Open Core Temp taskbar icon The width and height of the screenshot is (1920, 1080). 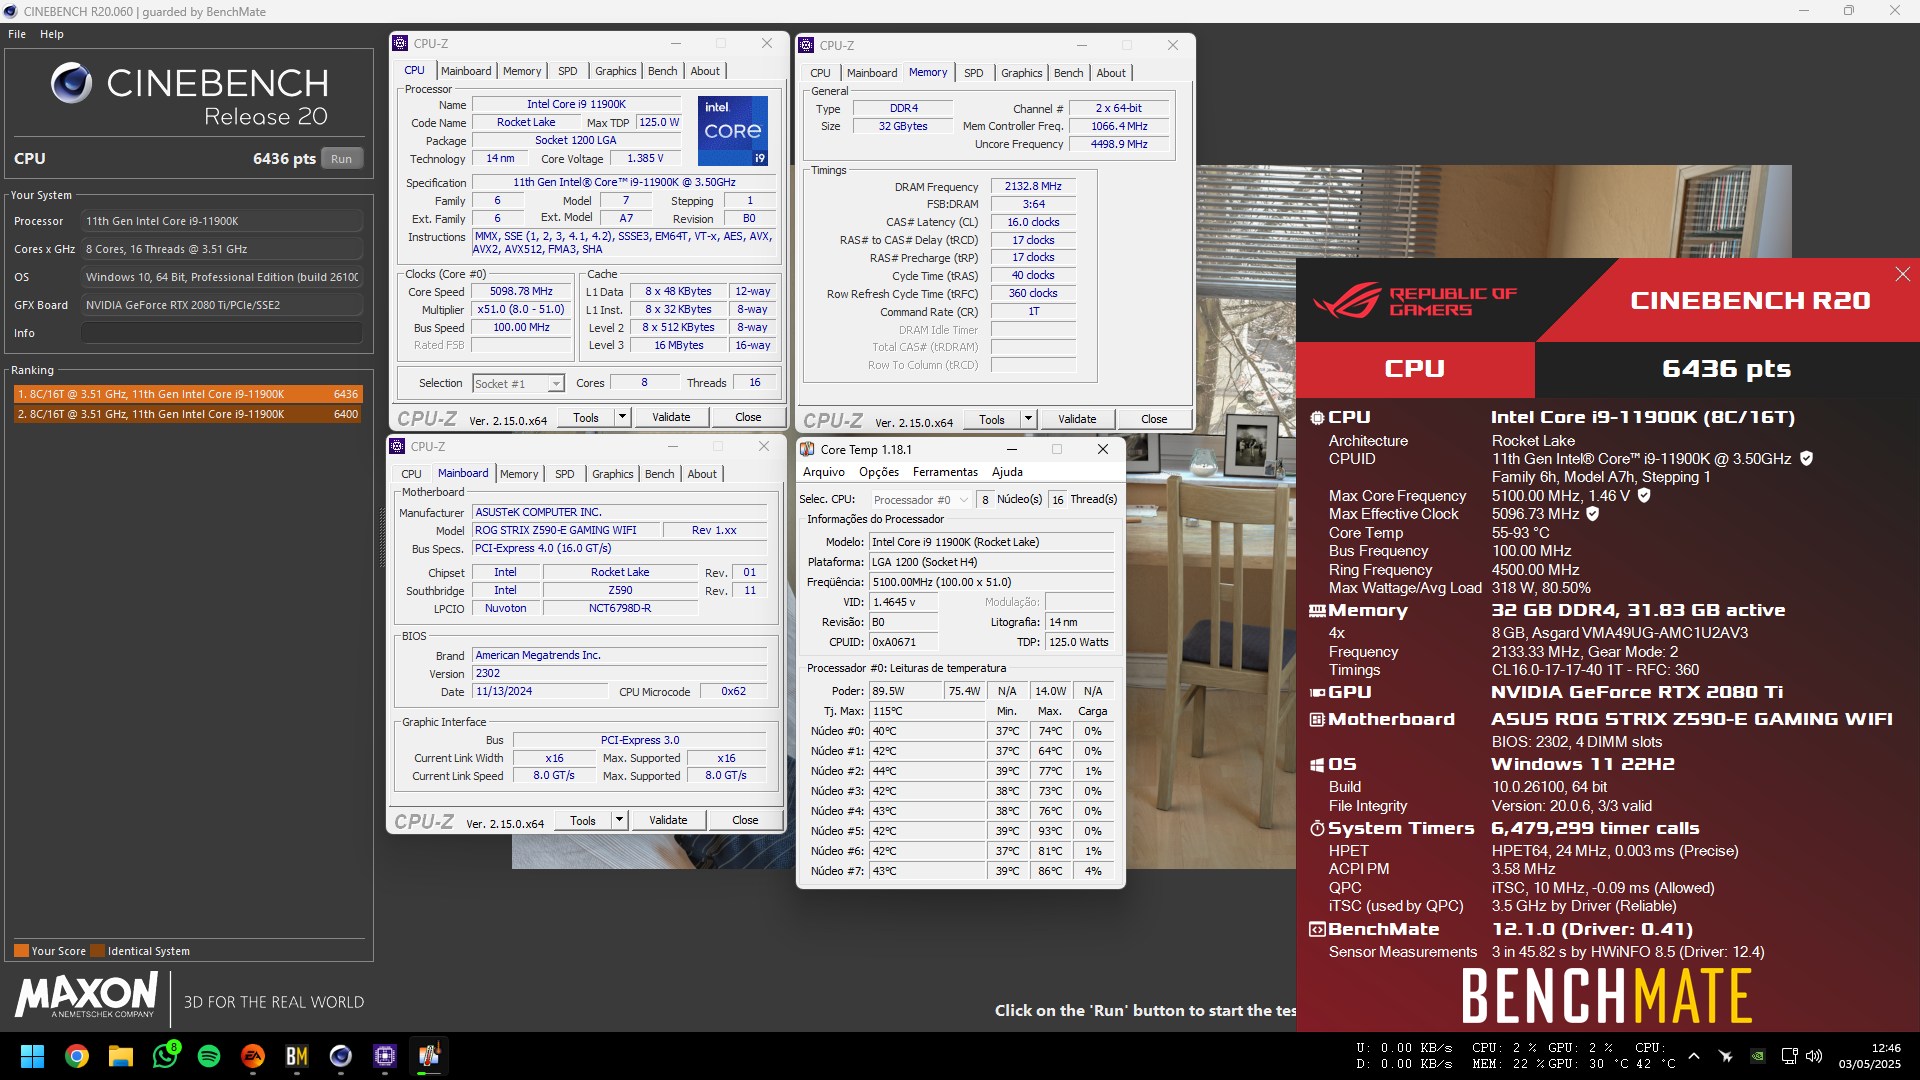point(429,1056)
